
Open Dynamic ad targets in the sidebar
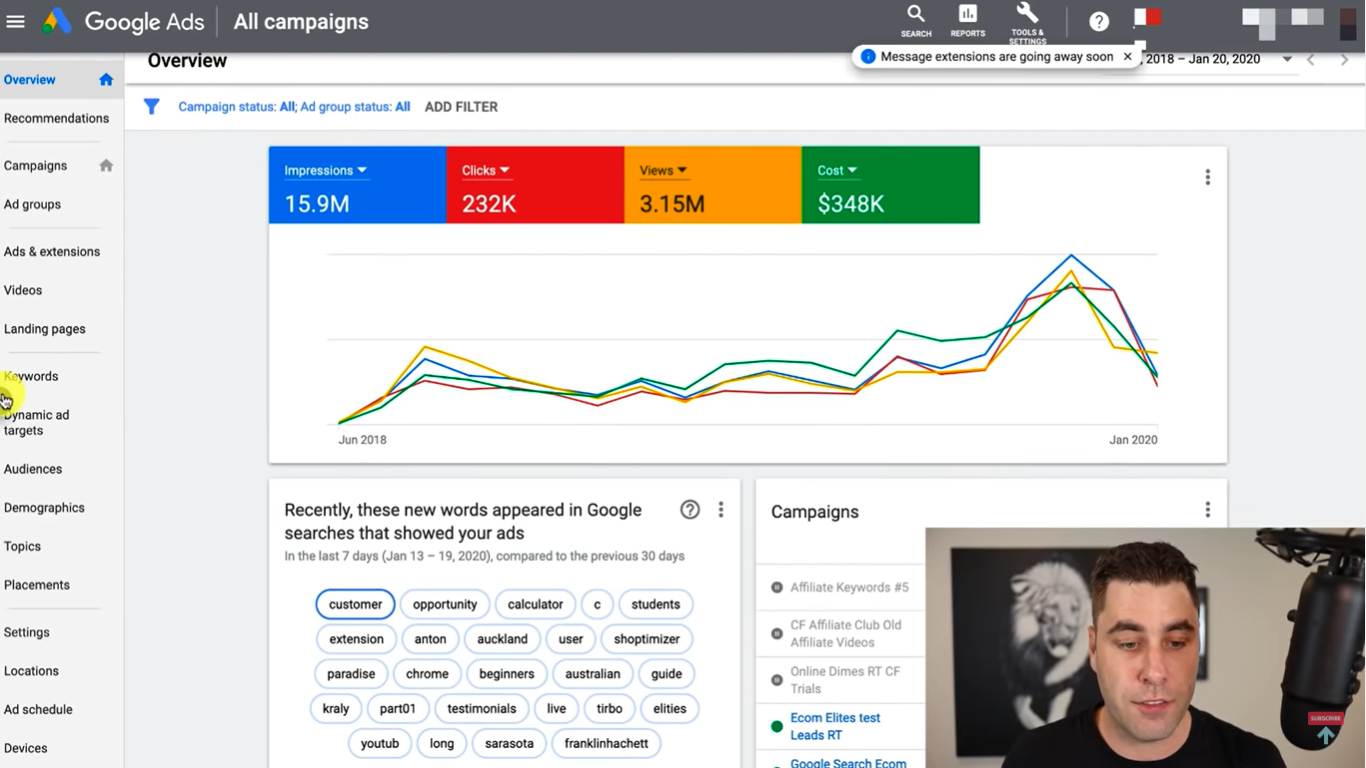(x=36, y=423)
